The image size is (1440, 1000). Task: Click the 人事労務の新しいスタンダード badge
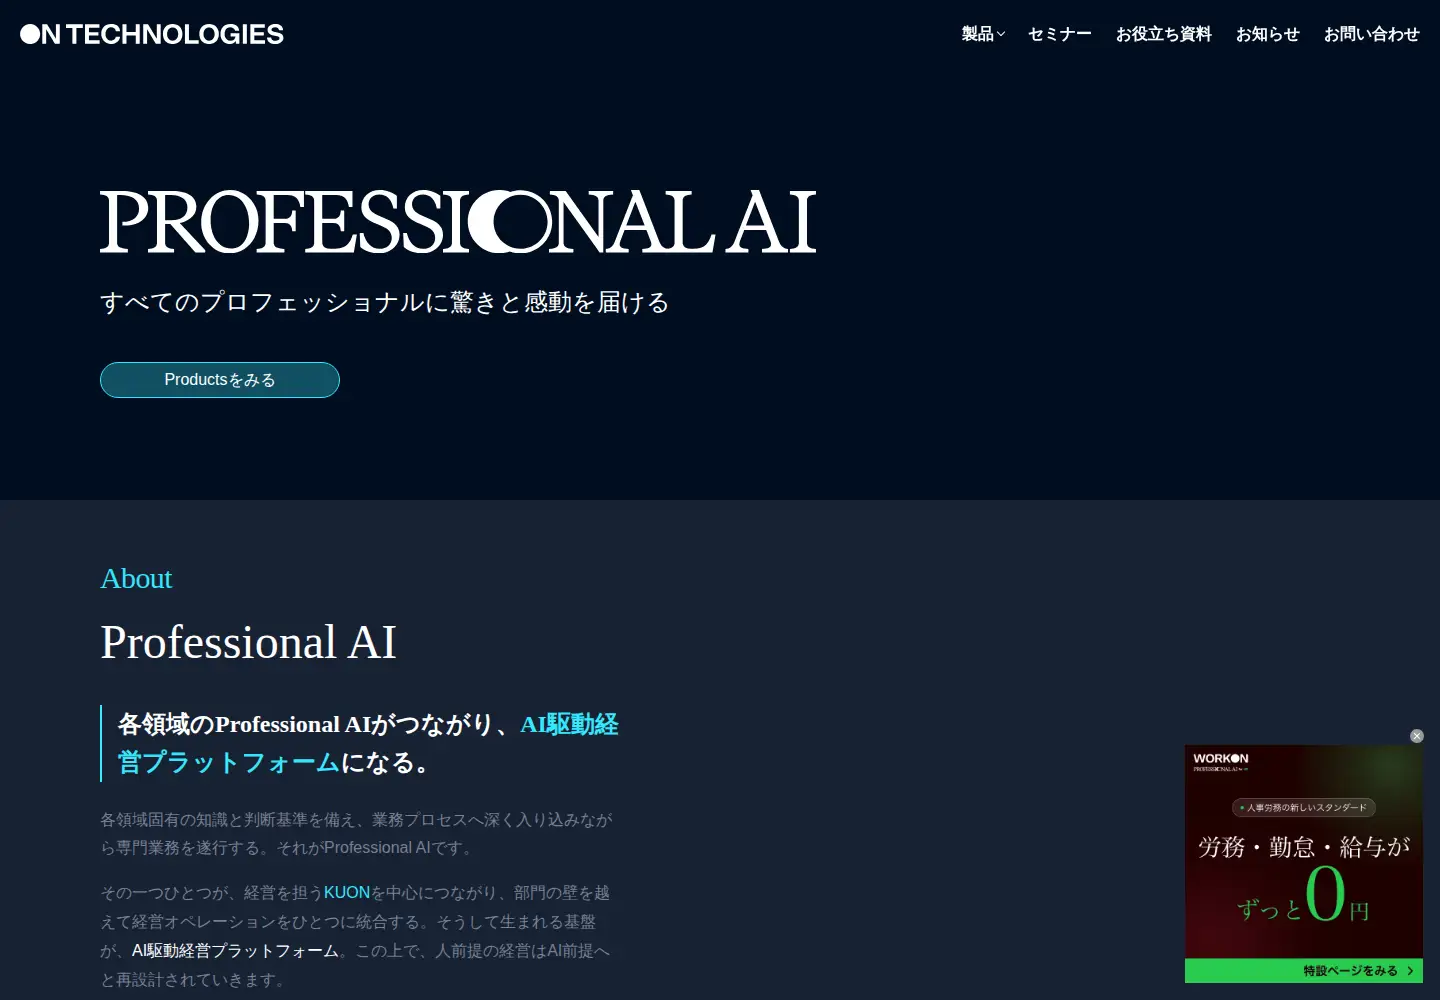pyautogui.click(x=1304, y=807)
